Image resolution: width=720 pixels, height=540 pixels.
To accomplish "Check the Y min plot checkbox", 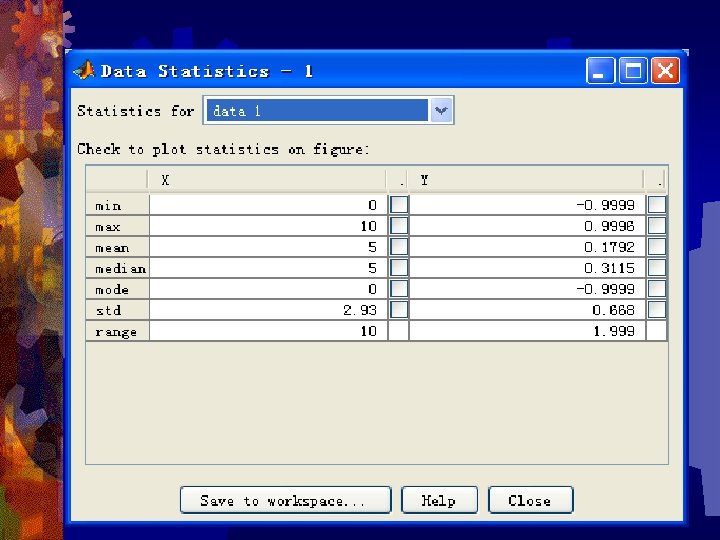I will tap(657, 204).
